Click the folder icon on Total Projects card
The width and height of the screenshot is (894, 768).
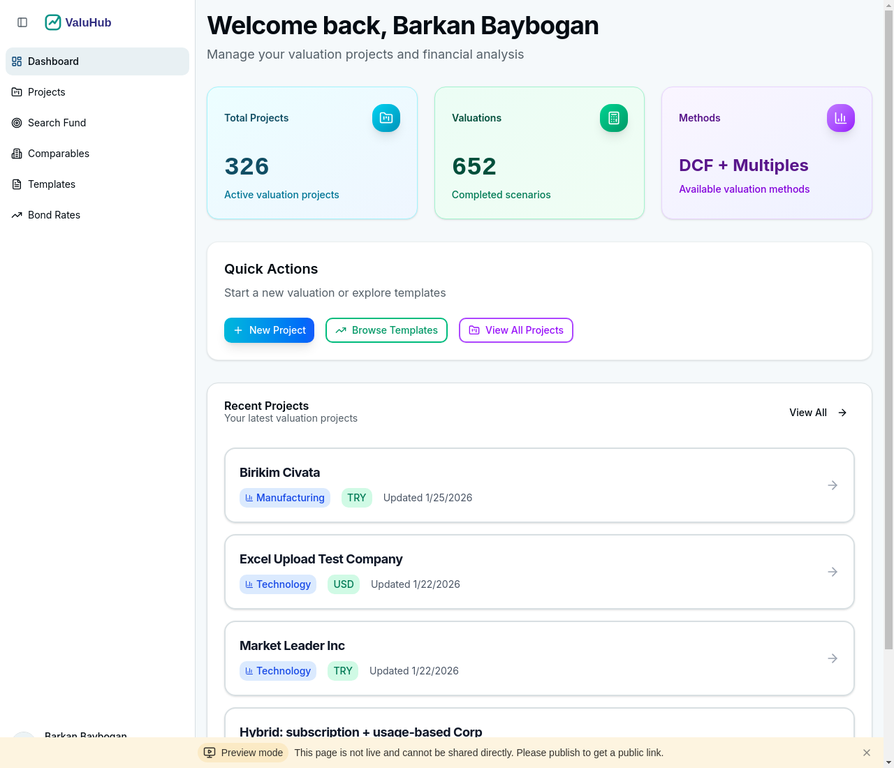(386, 117)
